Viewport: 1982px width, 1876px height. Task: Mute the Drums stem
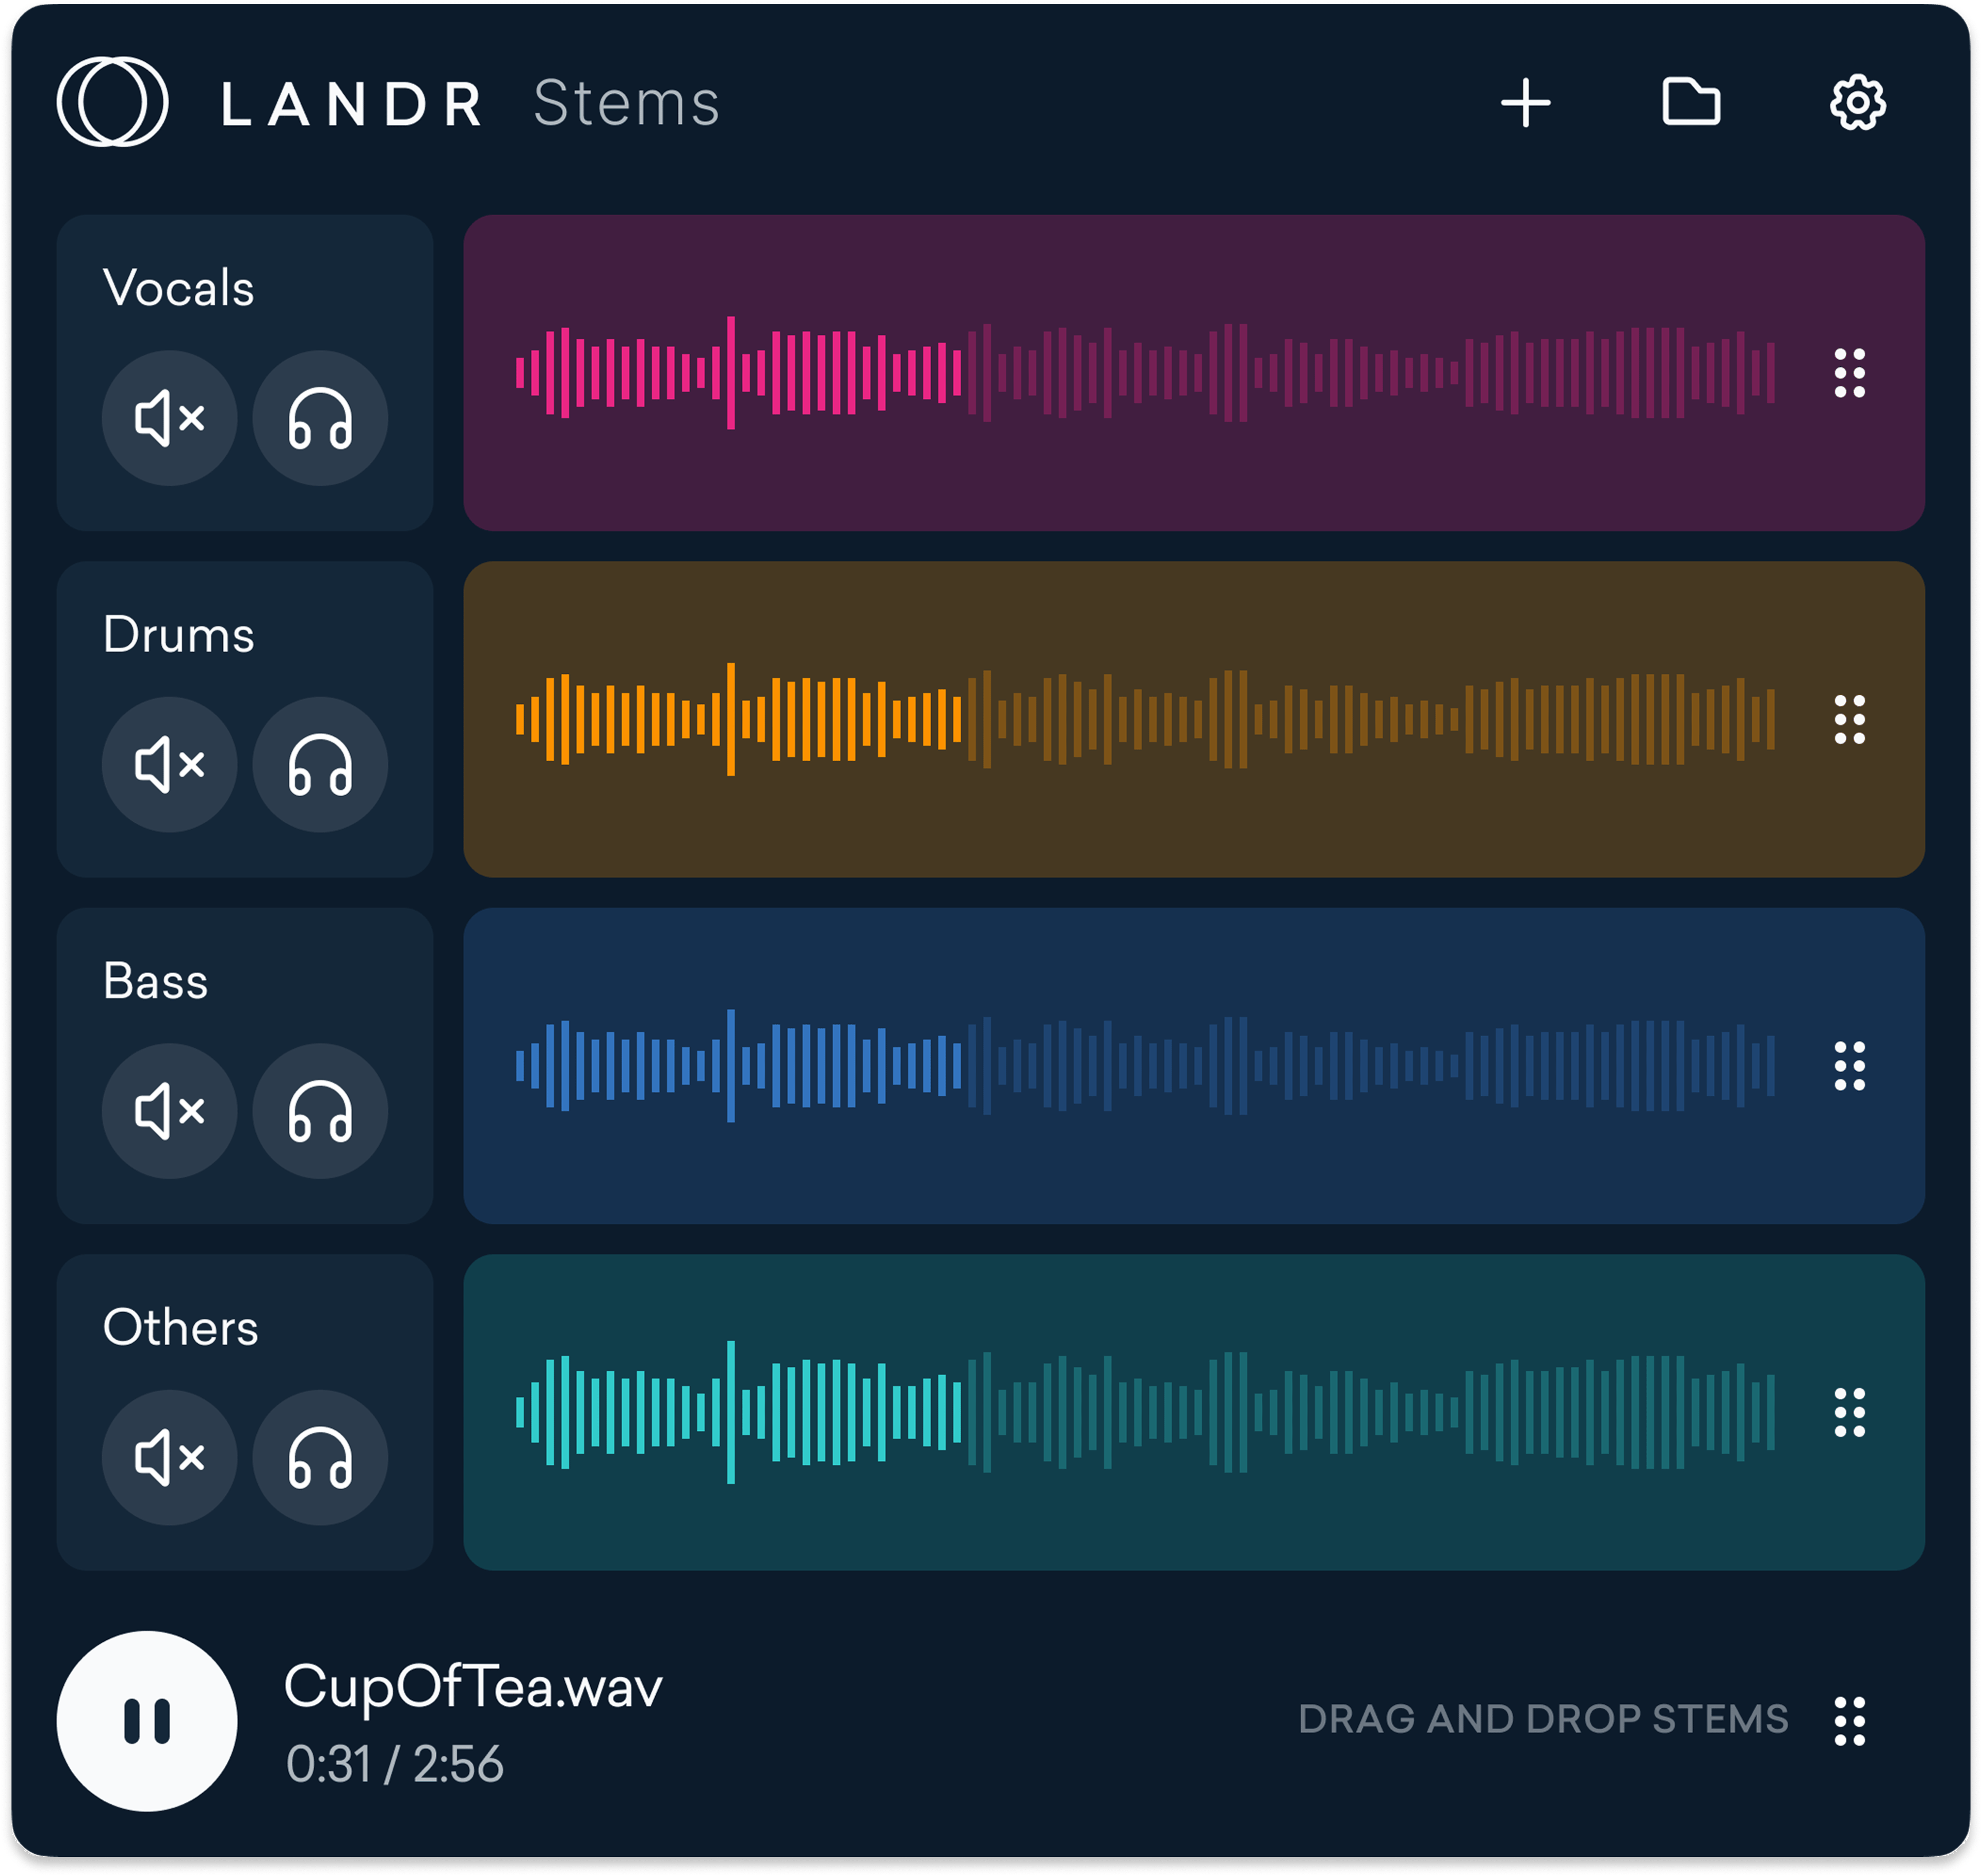(169, 765)
